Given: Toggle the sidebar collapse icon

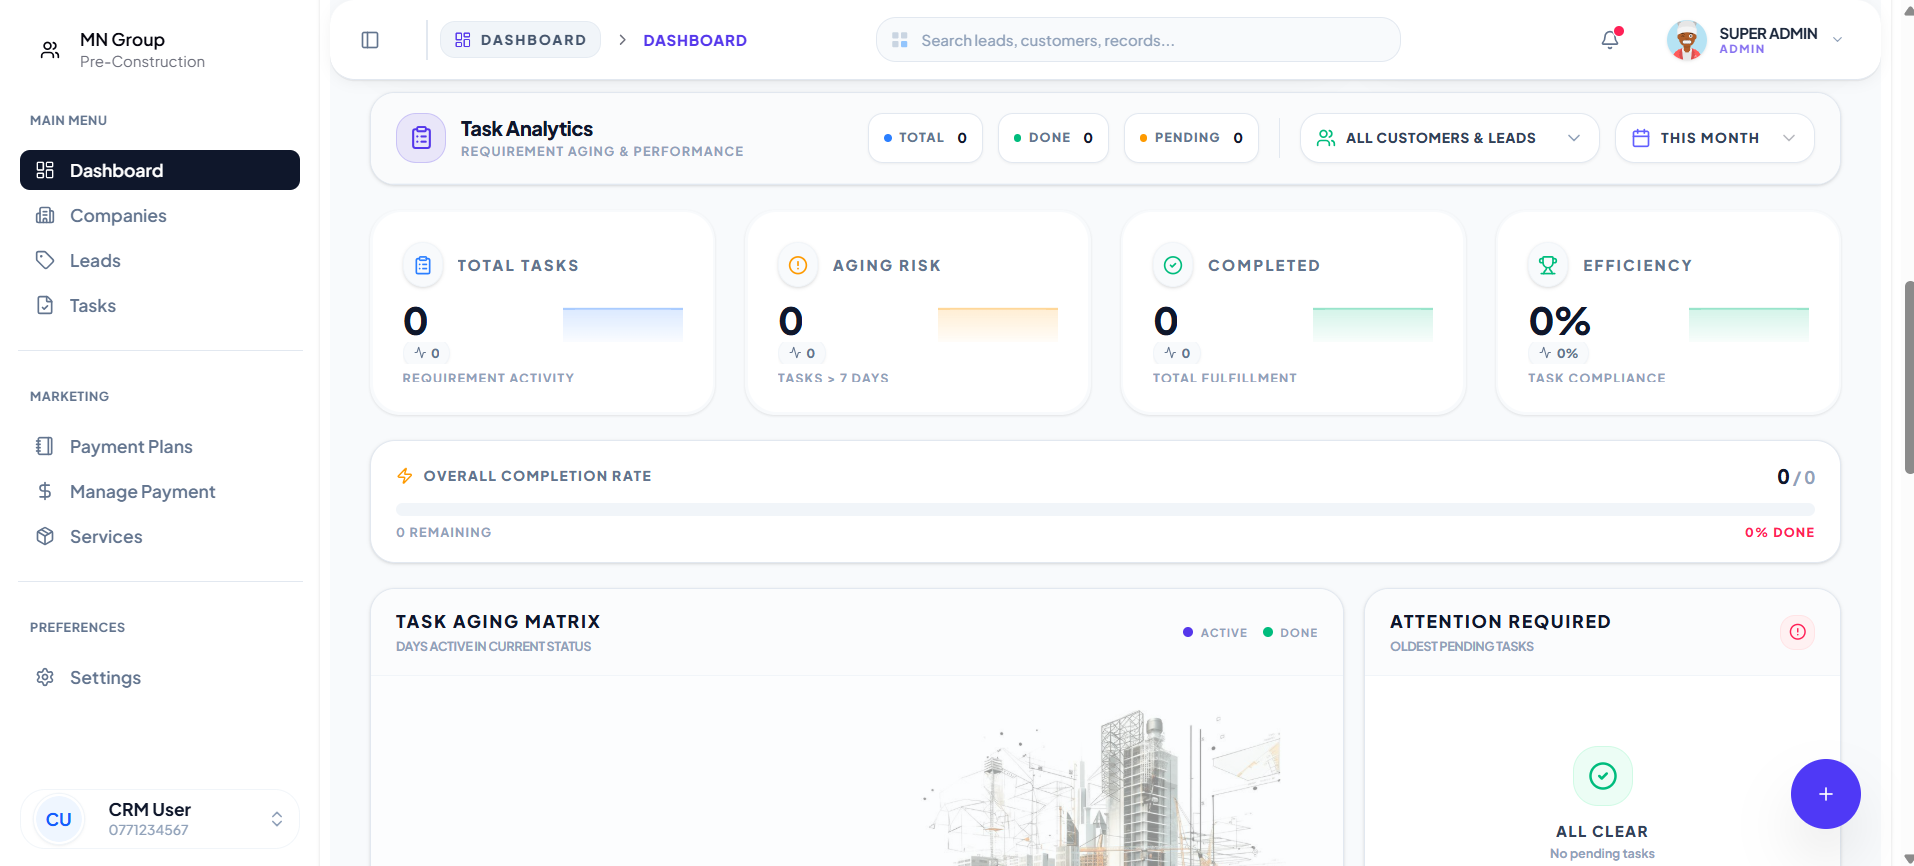Looking at the screenshot, I should 370,40.
